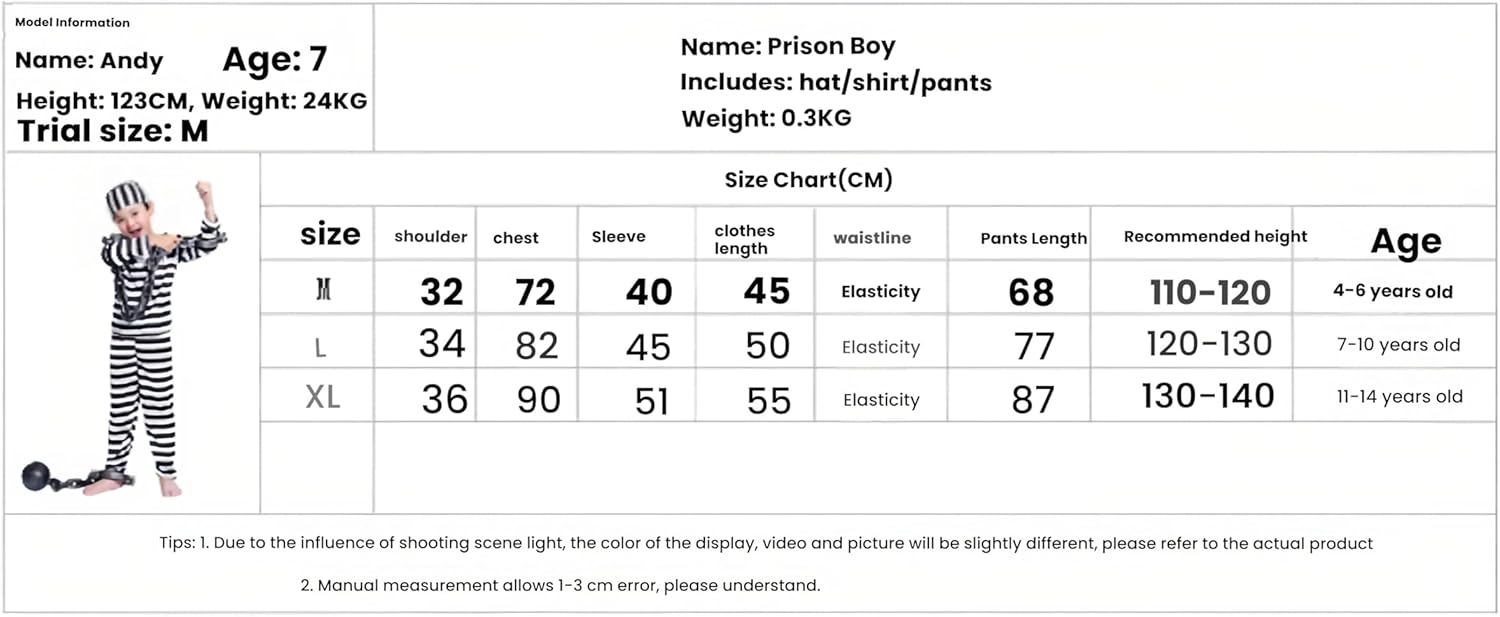The image size is (1500, 617).
Task: Click the "110-120" recommended height cell
Action: click(x=1210, y=292)
